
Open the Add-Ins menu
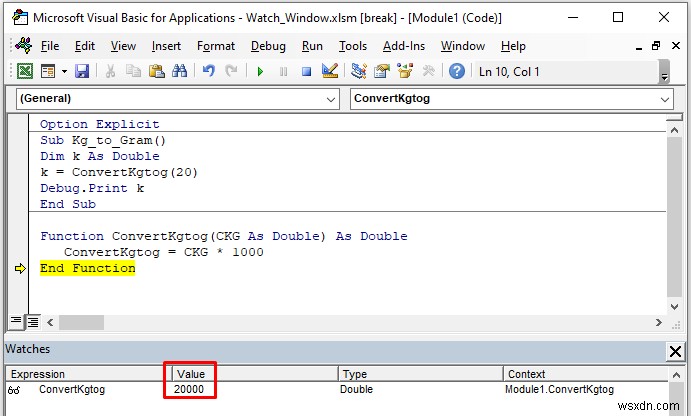[x=404, y=46]
